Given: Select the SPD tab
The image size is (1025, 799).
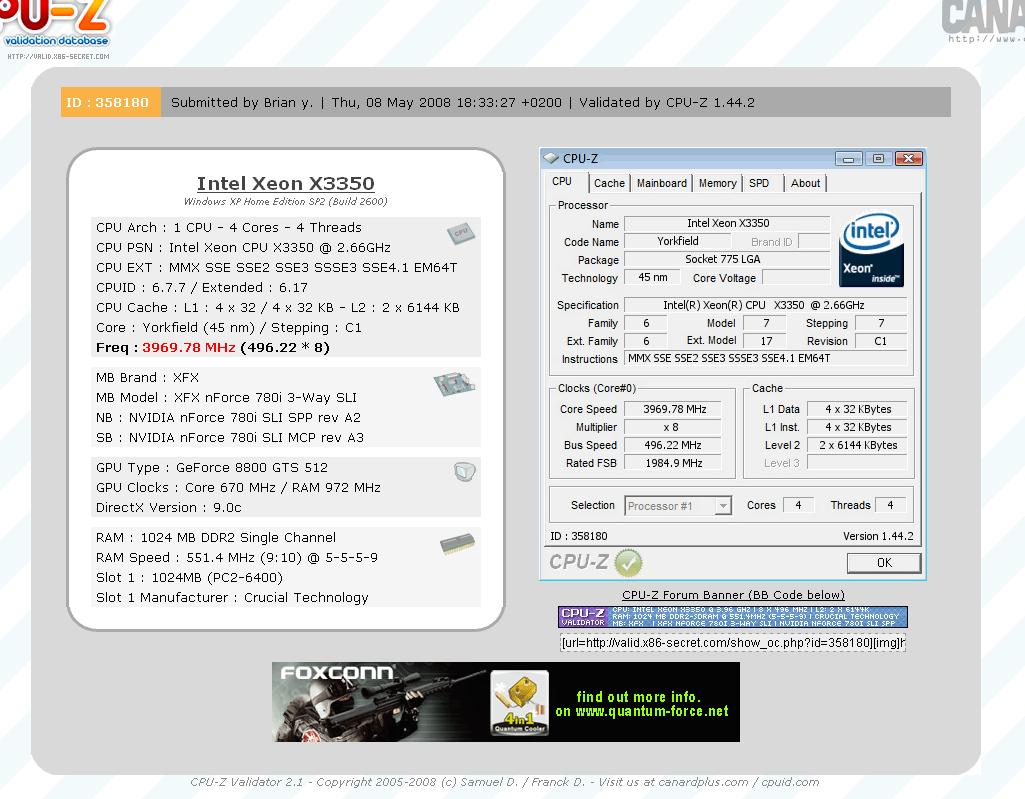Looking at the screenshot, I should [x=759, y=184].
